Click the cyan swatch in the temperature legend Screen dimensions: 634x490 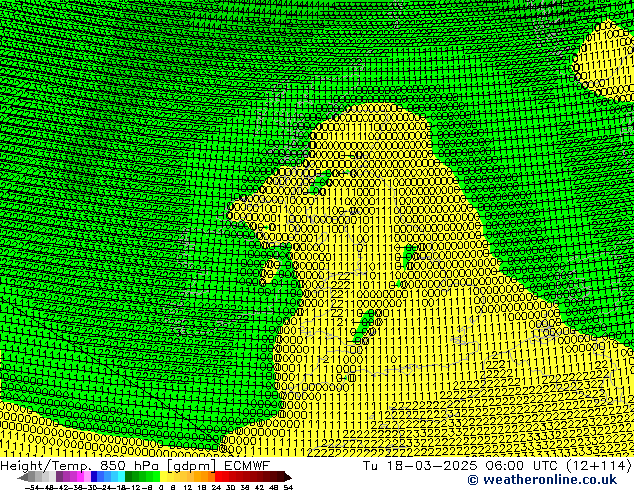[121, 477]
